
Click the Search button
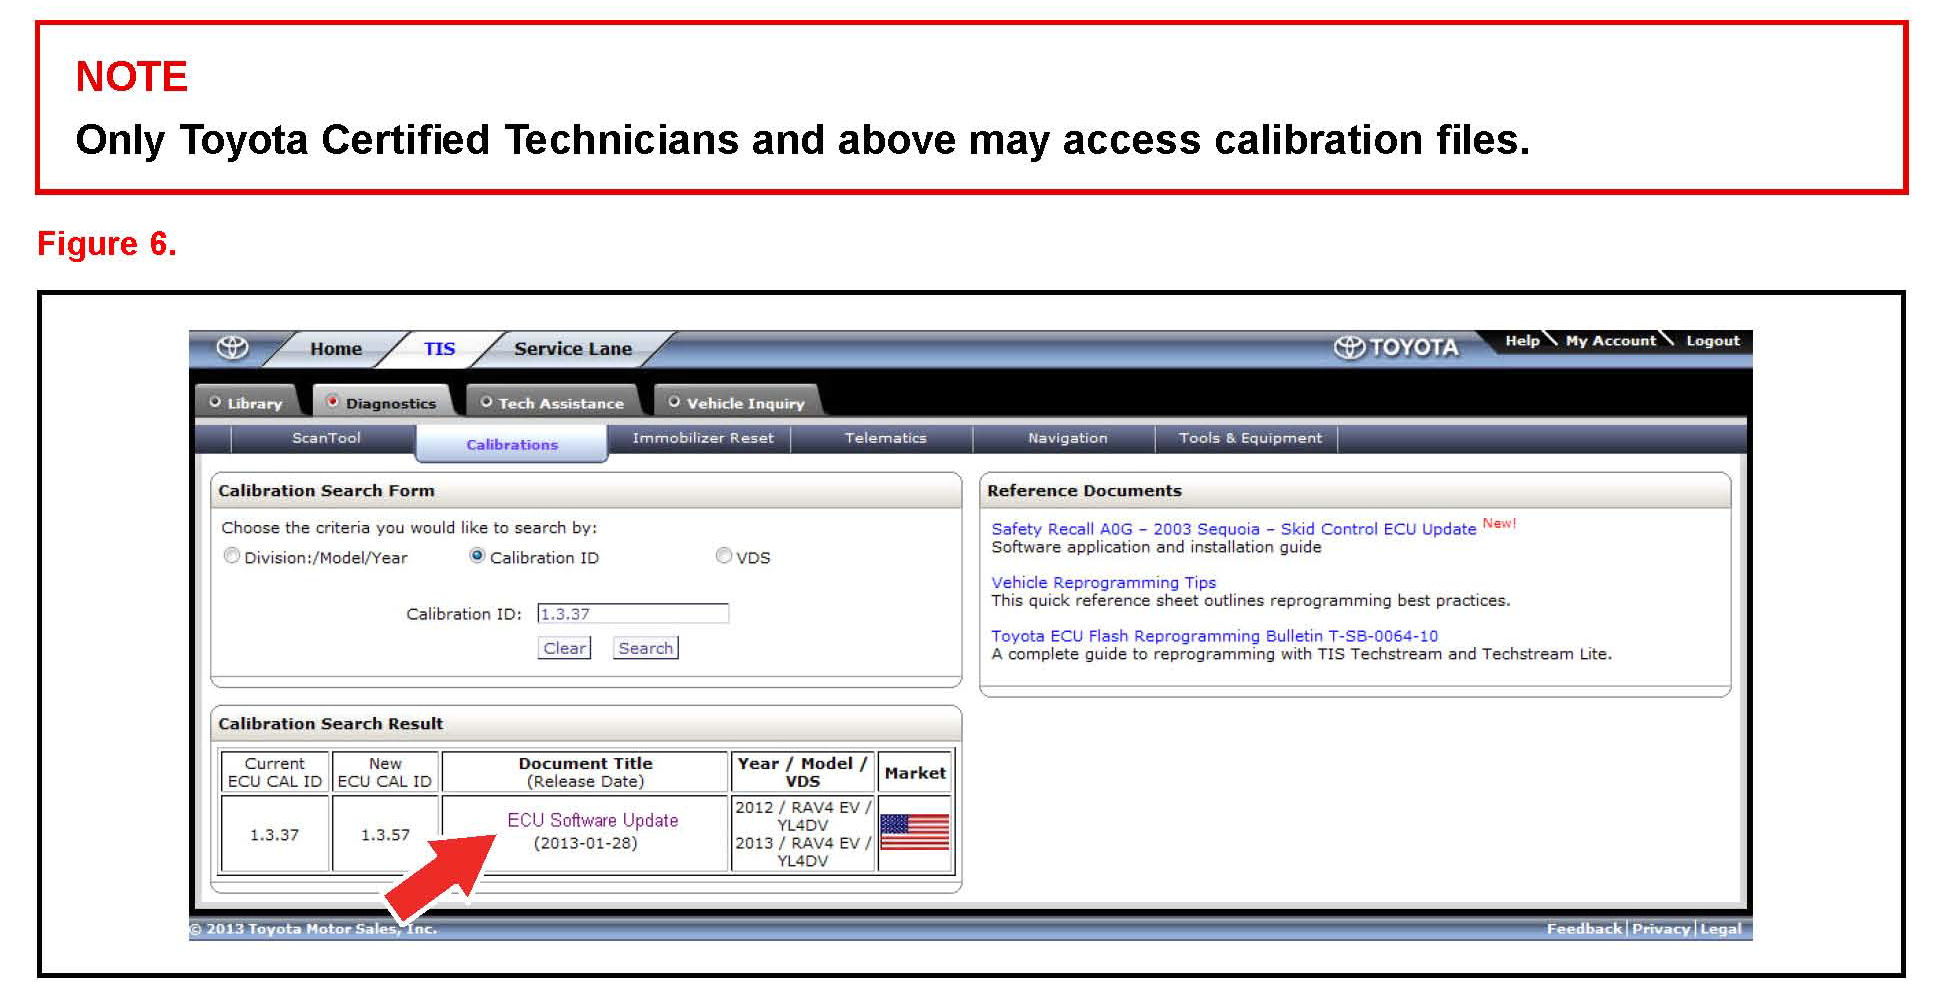[x=645, y=648]
